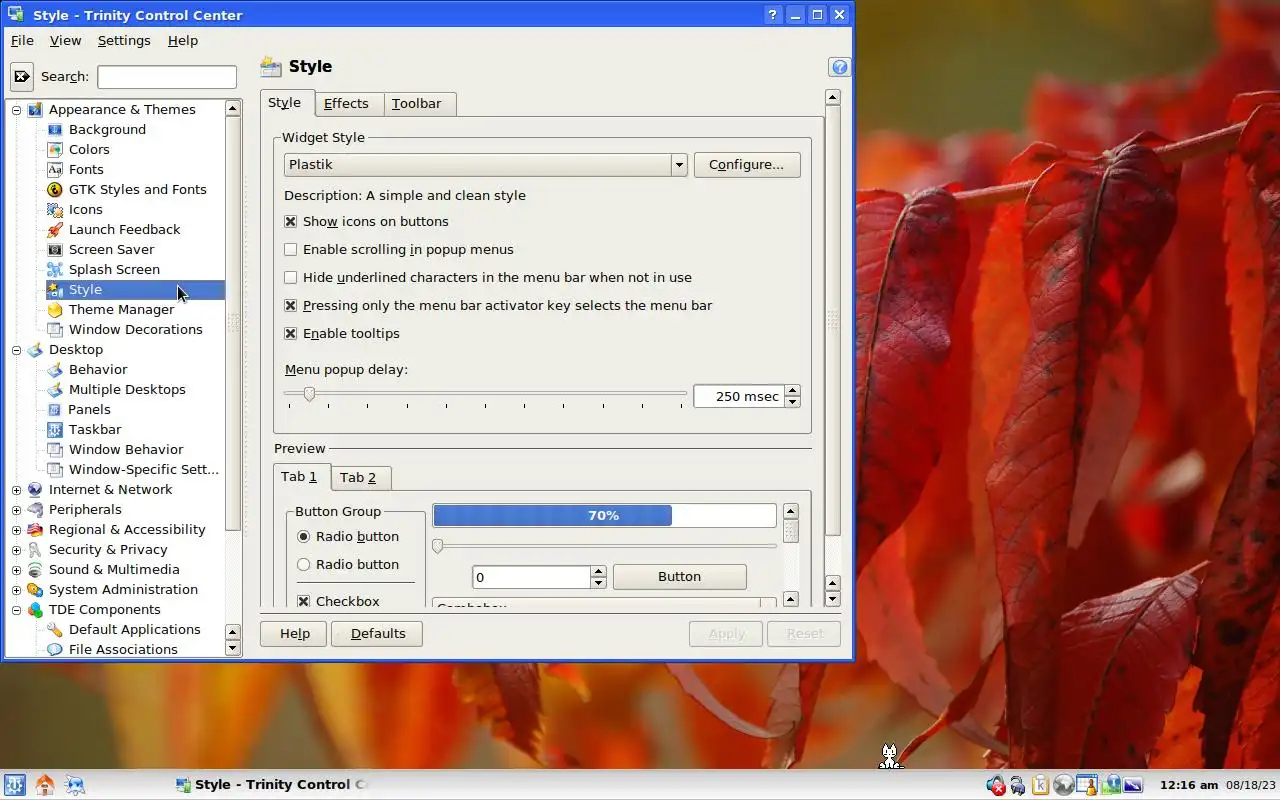
Task: Uncheck Pressing only the menu bar activator key
Action: [x=290, y=306]
